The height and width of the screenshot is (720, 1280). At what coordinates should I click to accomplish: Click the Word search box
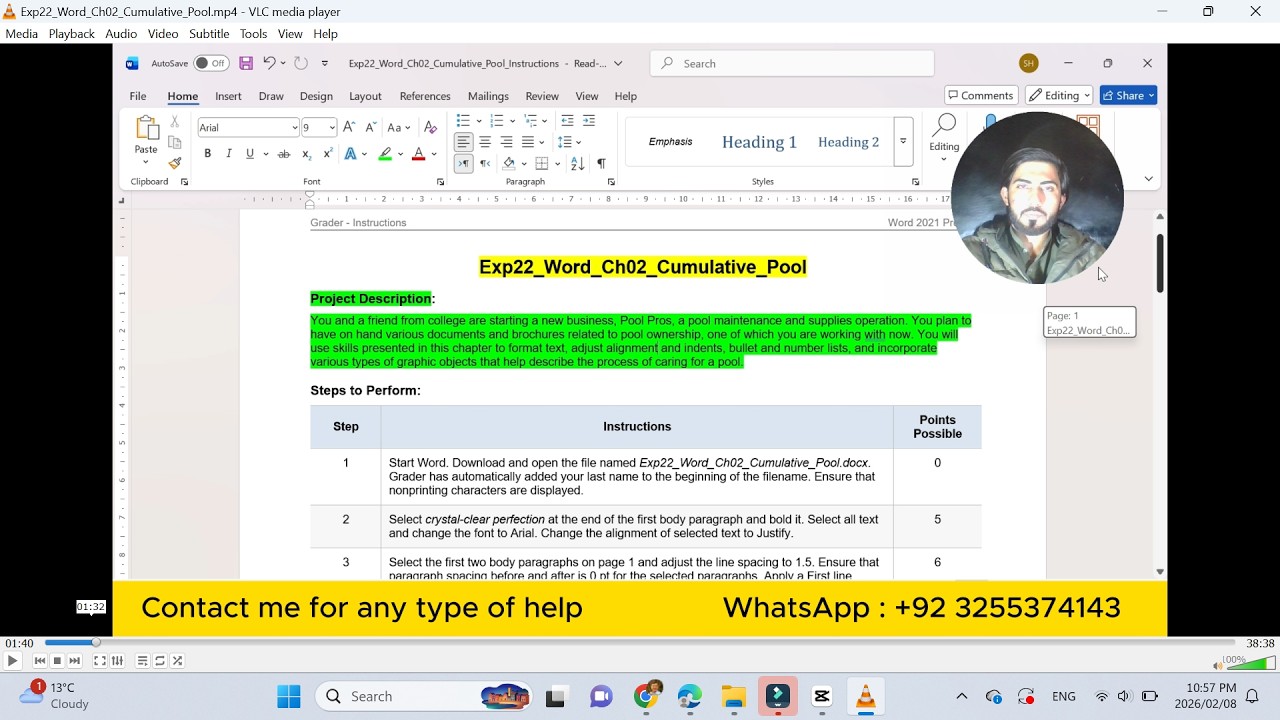coord(792,63)
